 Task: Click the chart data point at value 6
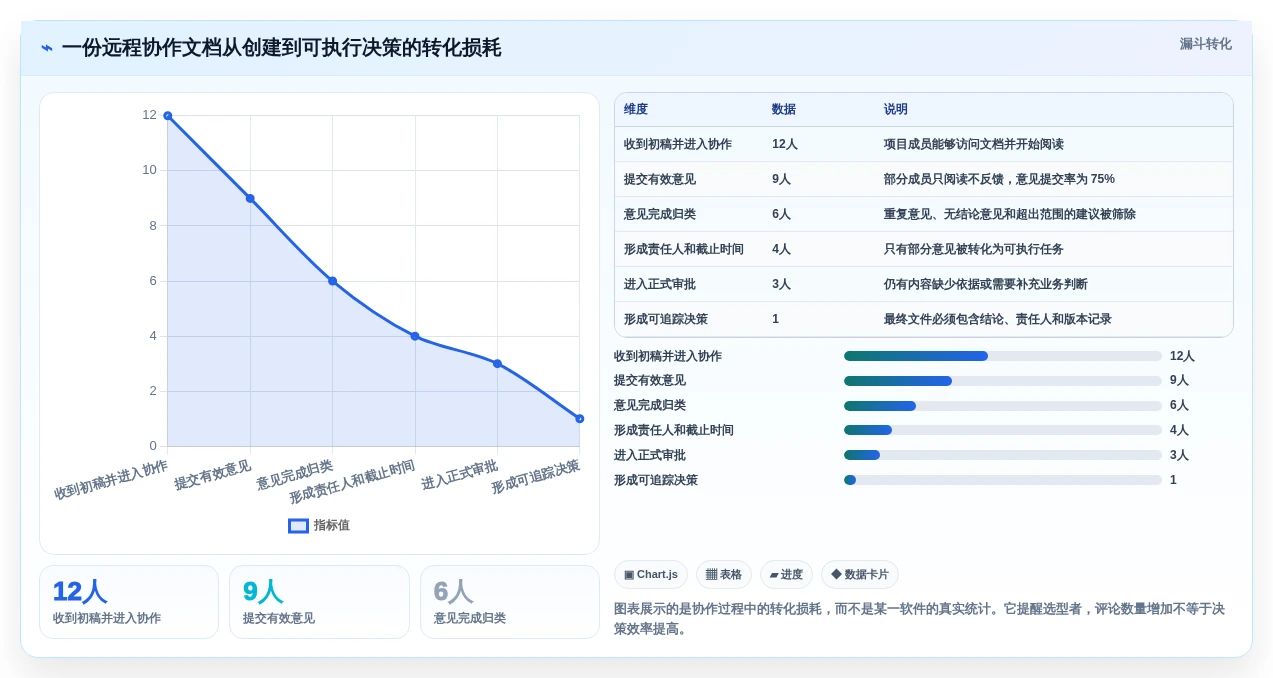point(332,281)
